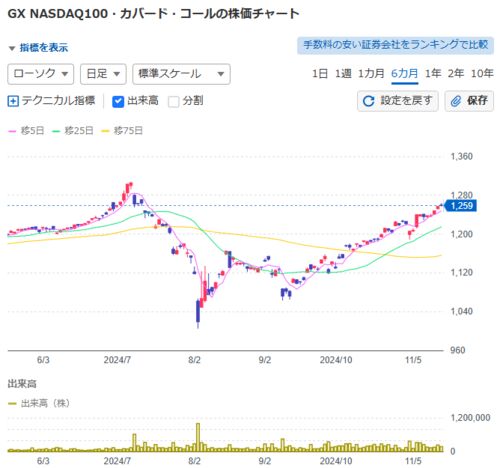Open テクニカル指標 settings label
500x468 pixels.
tap(59, 101)
